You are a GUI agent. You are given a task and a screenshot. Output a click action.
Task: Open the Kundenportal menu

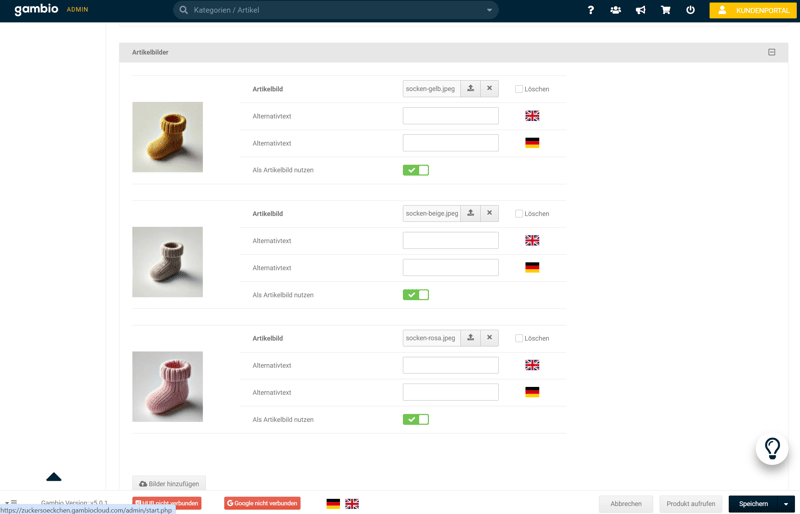tap(753, 10)
